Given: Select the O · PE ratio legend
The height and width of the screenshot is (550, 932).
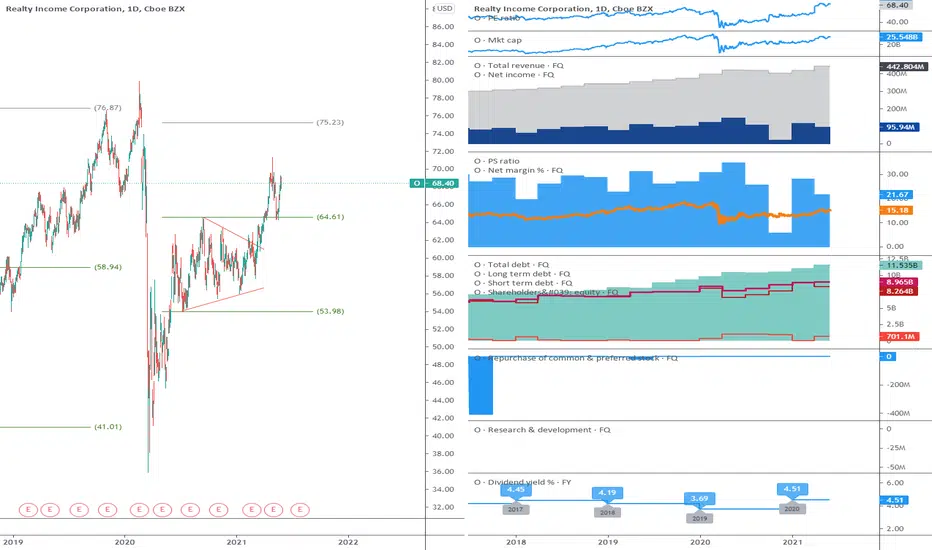Looking at the screenshot, I should click(x=497, y=18).
